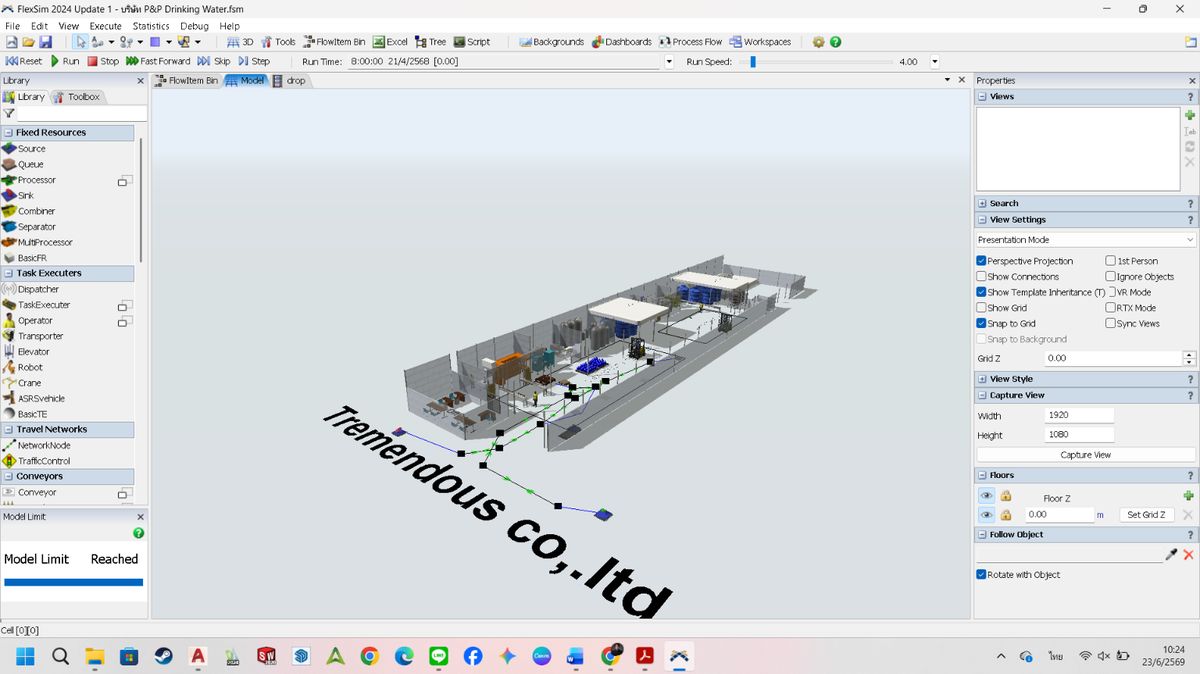Collapse the View Settings section
This screenshot has width=1200, height=674.
click(x=982, y=220)
